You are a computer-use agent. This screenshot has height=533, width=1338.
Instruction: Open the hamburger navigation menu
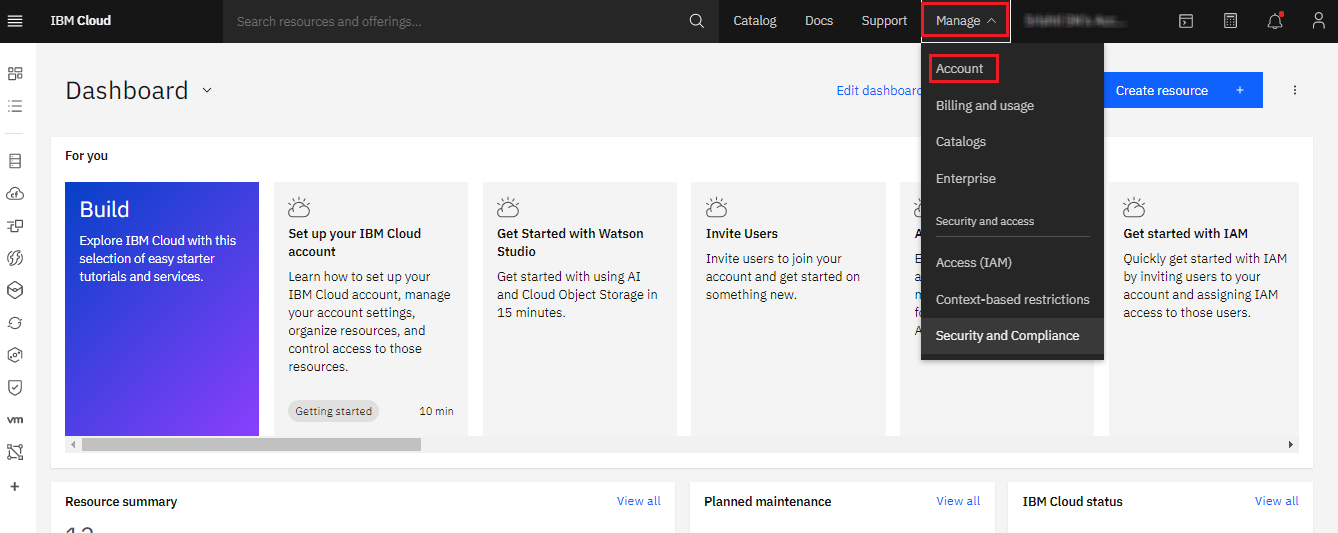[x=15, y=21]
